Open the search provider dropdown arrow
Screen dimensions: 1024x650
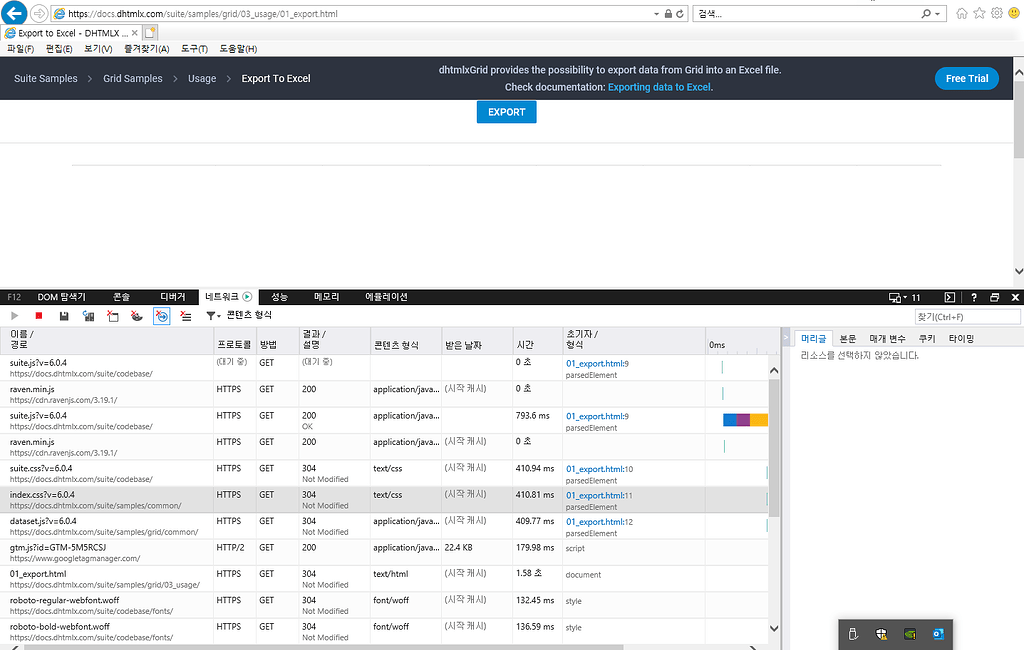pyautogui.click(x=937, y=14)
